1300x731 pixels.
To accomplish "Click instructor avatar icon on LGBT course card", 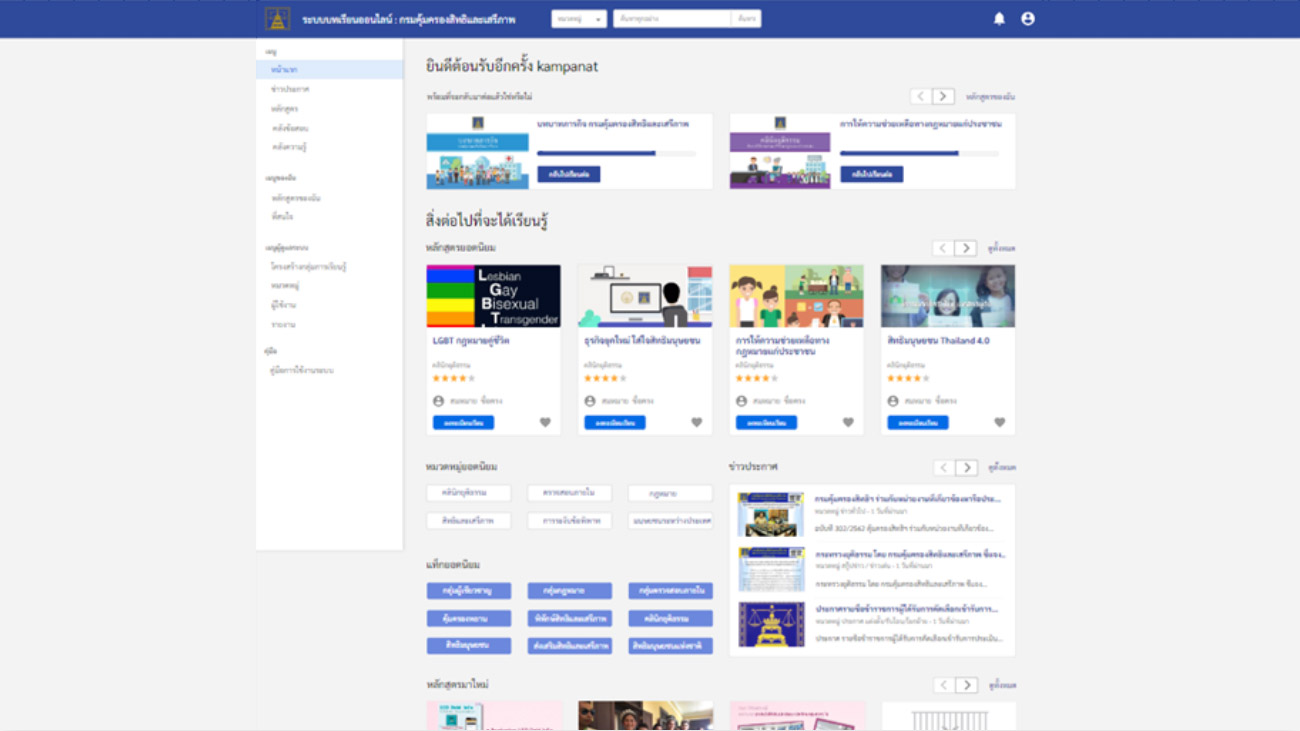I will pos(438,401).
